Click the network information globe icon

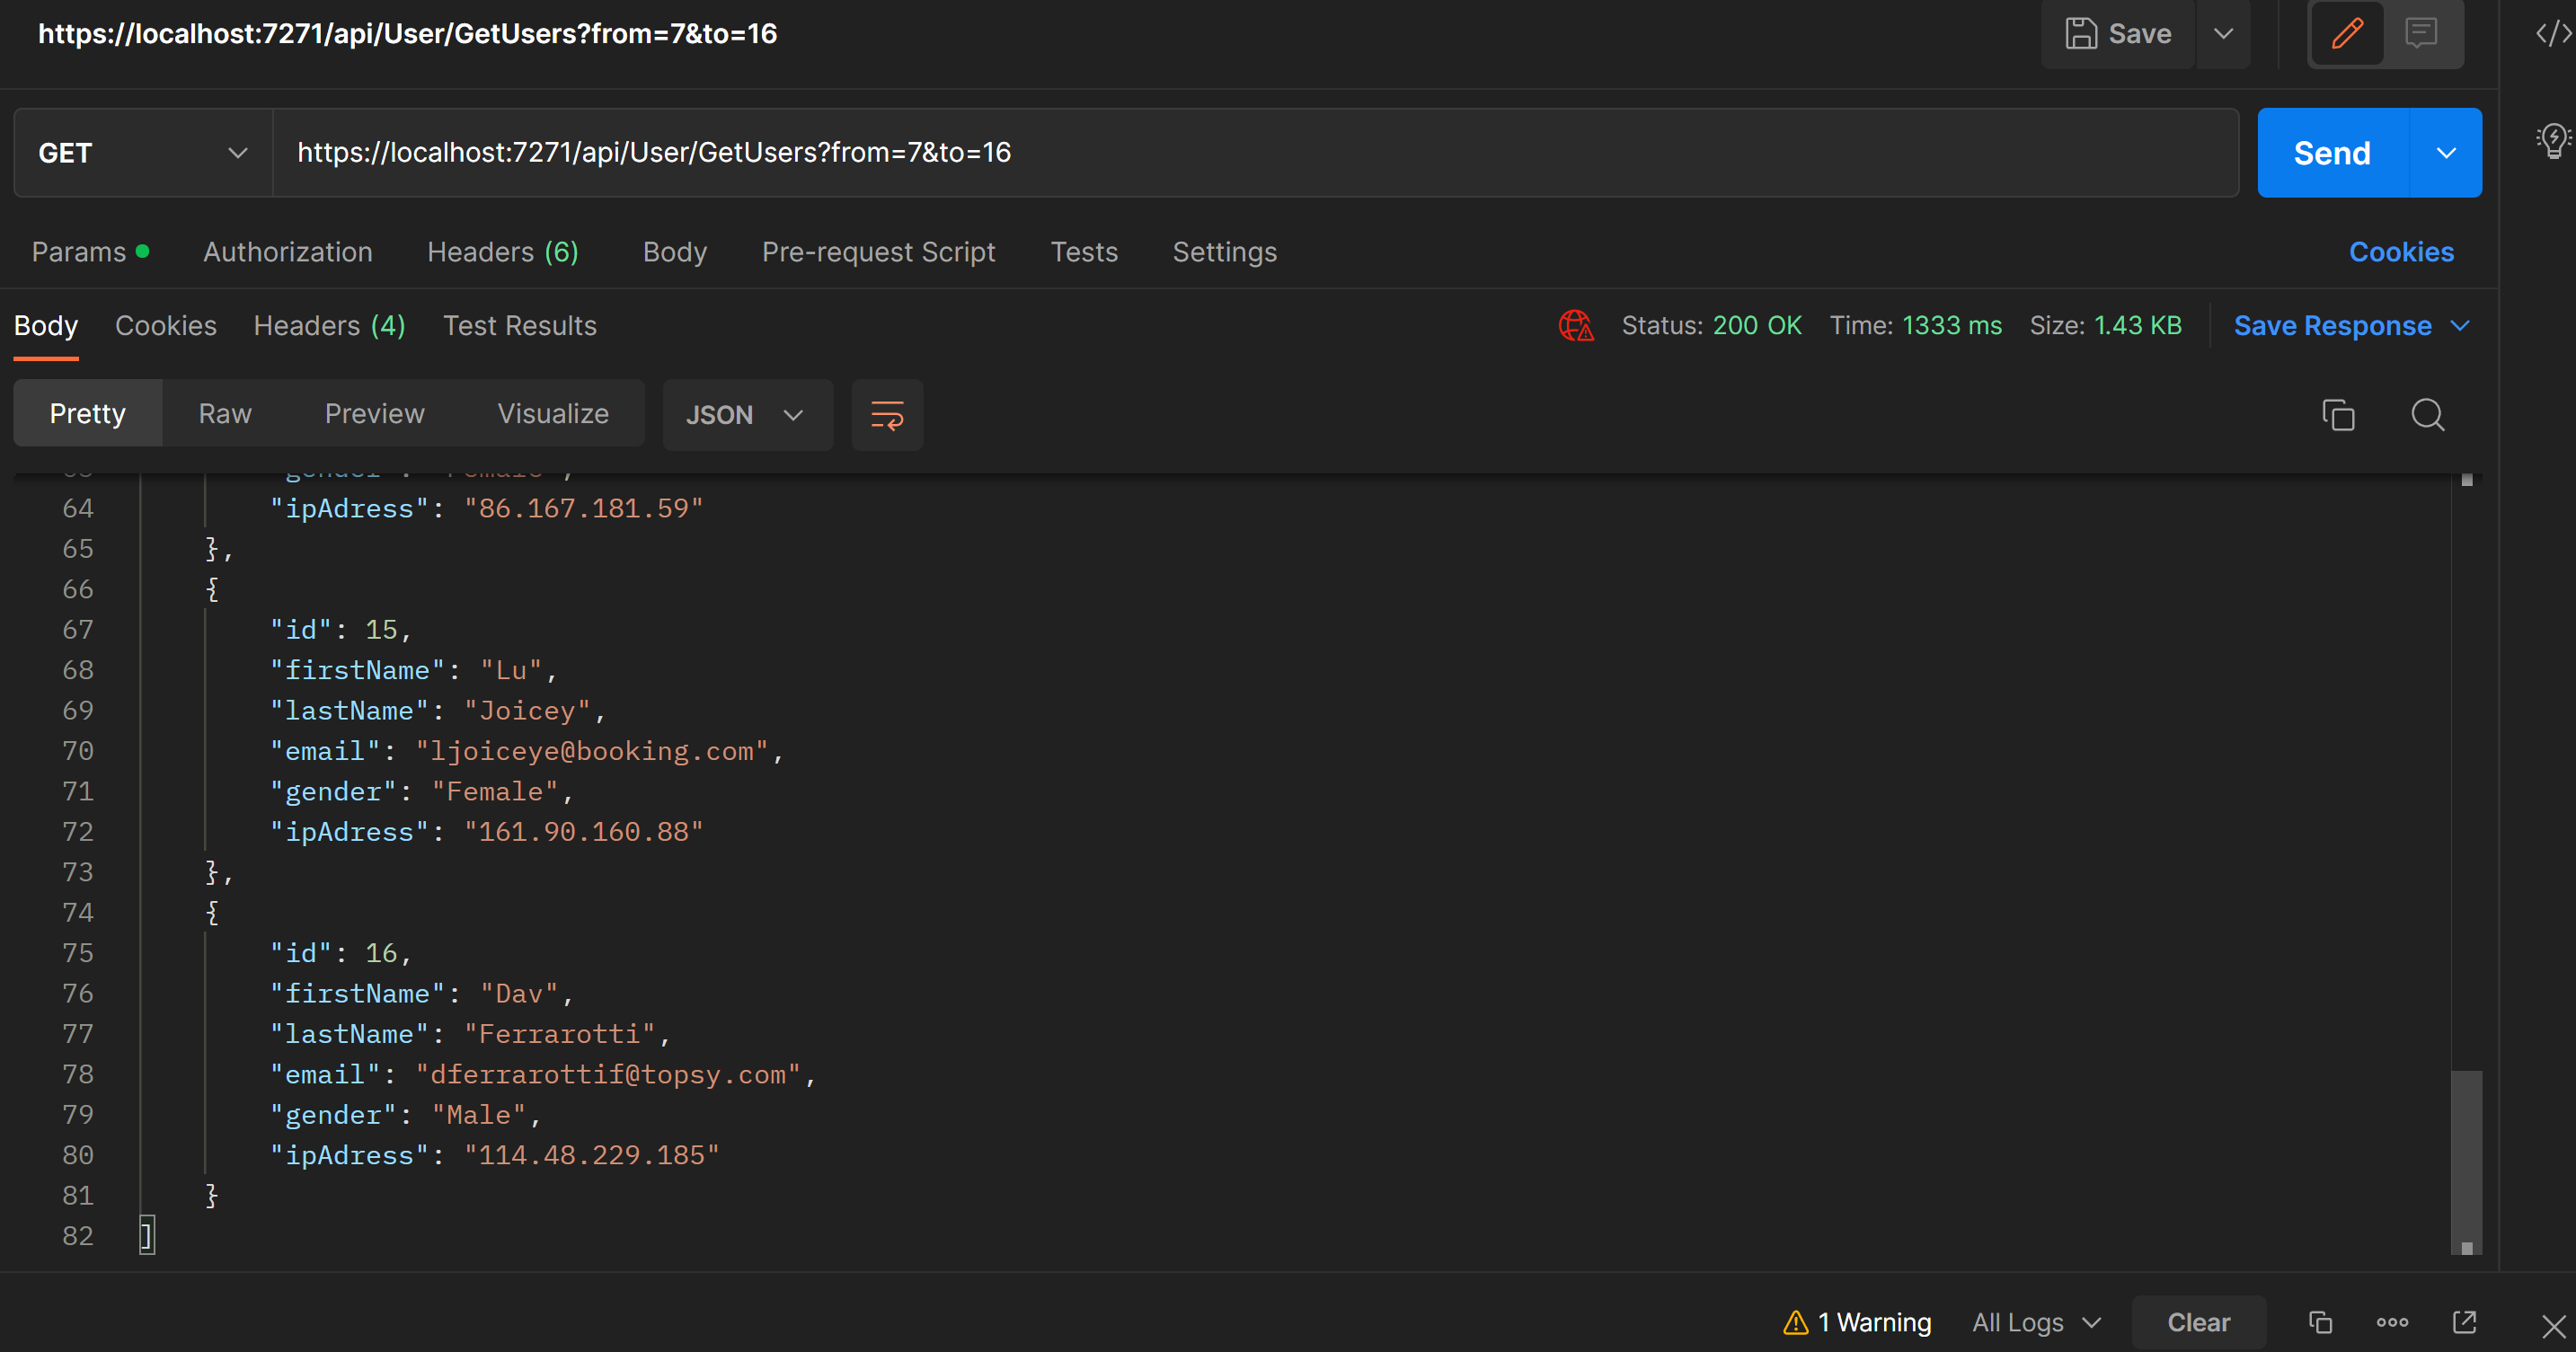point(1576,325)
